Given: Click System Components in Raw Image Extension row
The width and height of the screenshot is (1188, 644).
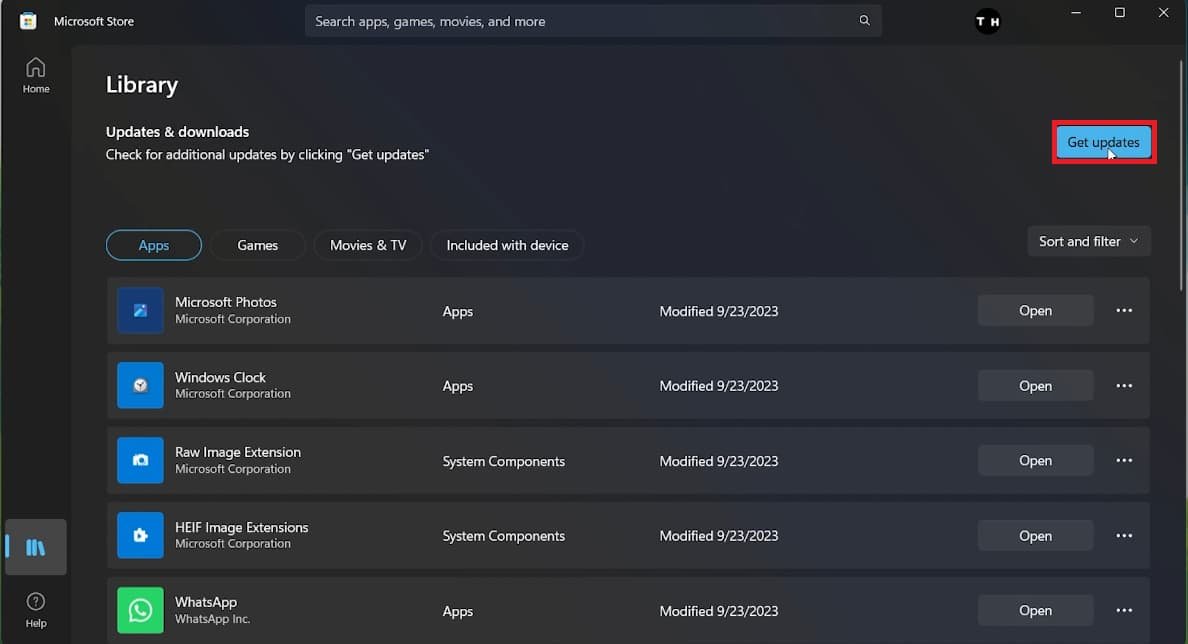Looking at the screenshot, I should [x=504, y=461].
